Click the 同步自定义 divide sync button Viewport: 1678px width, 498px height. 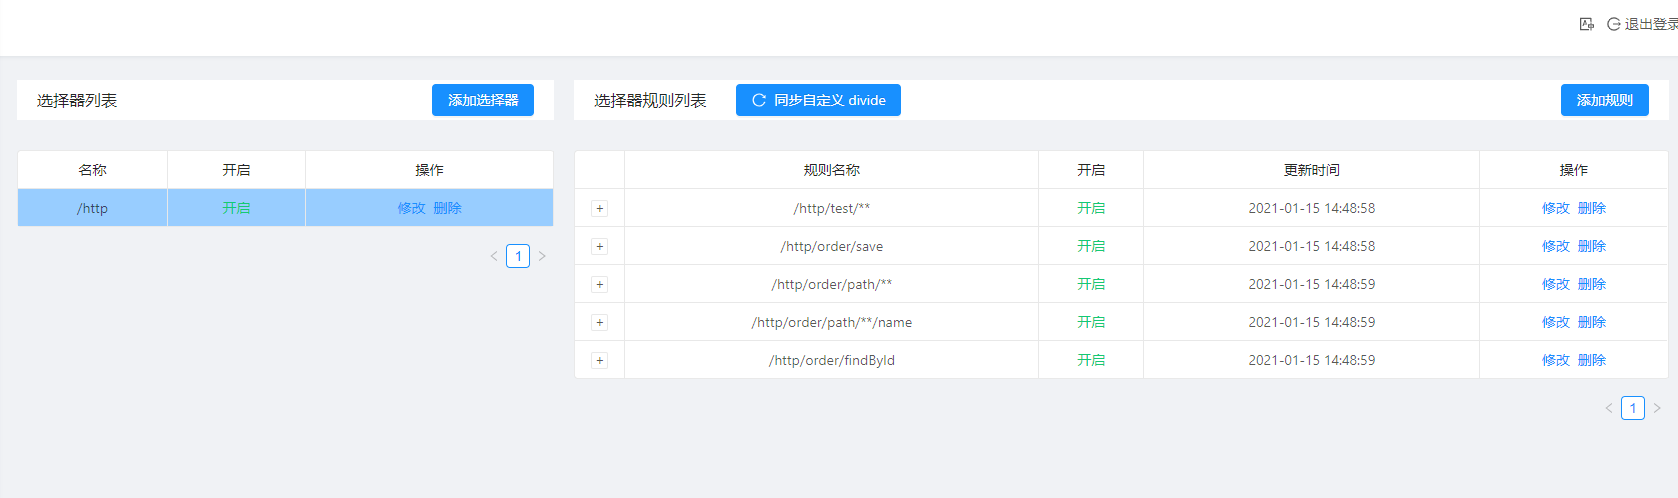click(818, 100)
